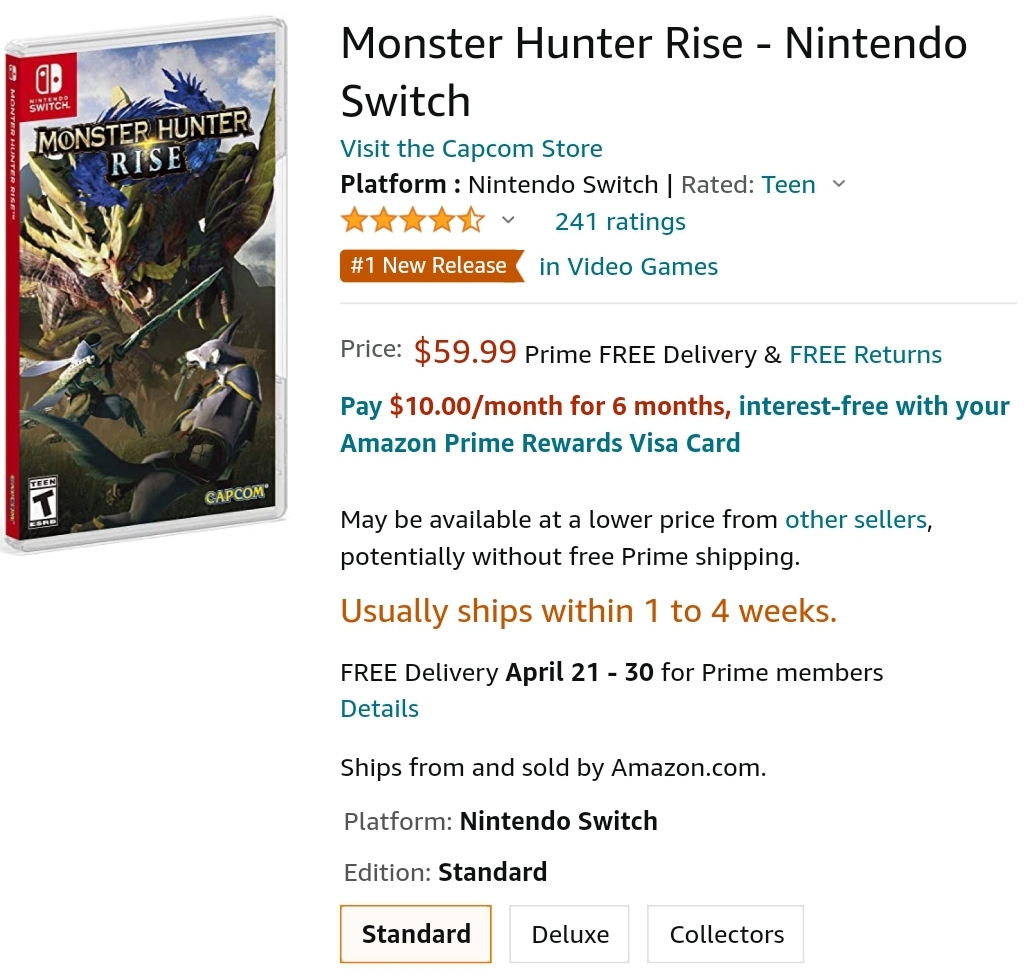Click the star rating icons
Screen dimensions: 1024x975
click(x=412, y=221)
